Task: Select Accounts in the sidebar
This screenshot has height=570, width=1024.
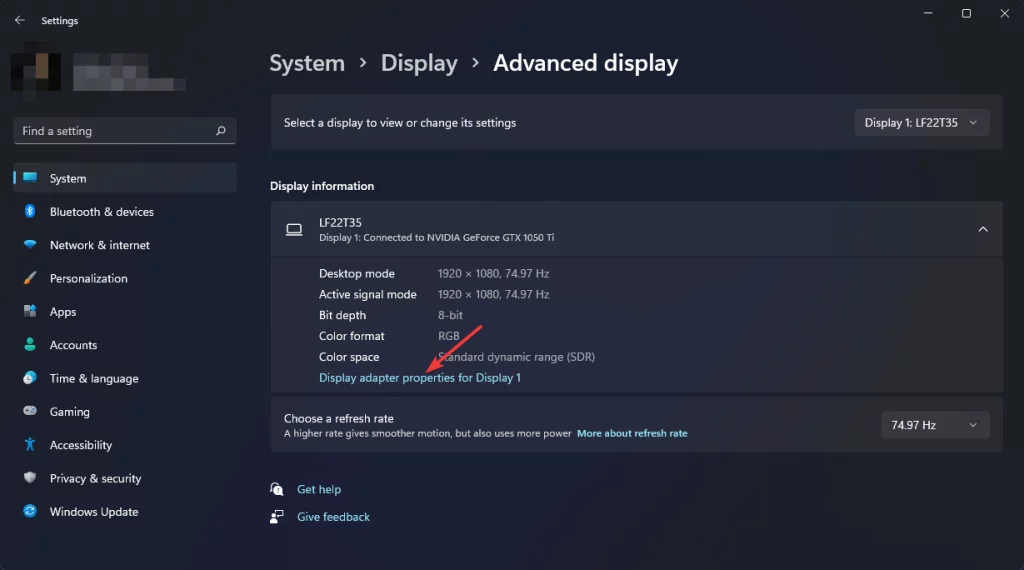Action: click(125, 345)
